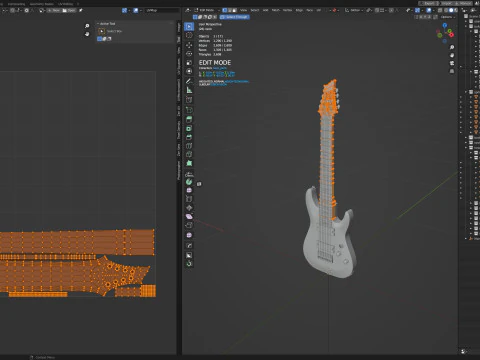
Task: Click the Export button at top right
Action: pyautogui.click(x=430, y=3)
